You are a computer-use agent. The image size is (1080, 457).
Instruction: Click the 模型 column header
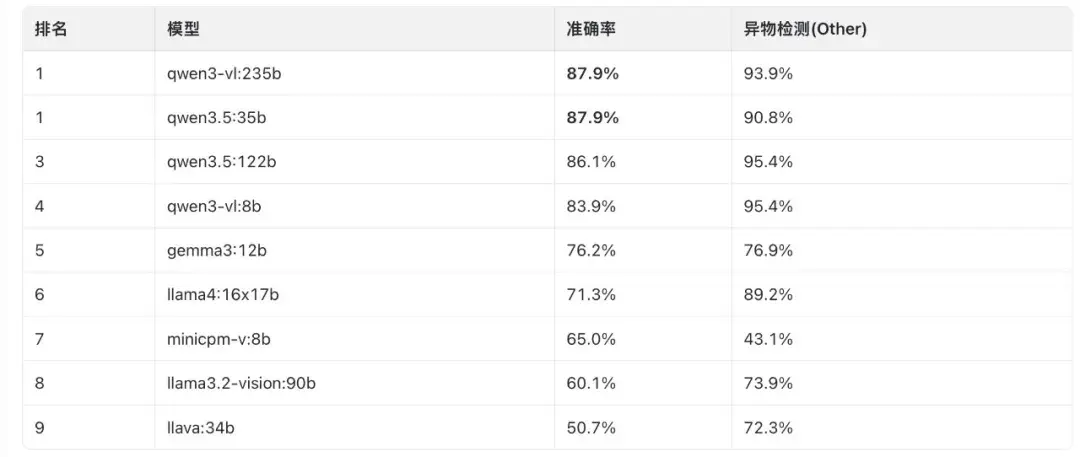click(183, 29)
